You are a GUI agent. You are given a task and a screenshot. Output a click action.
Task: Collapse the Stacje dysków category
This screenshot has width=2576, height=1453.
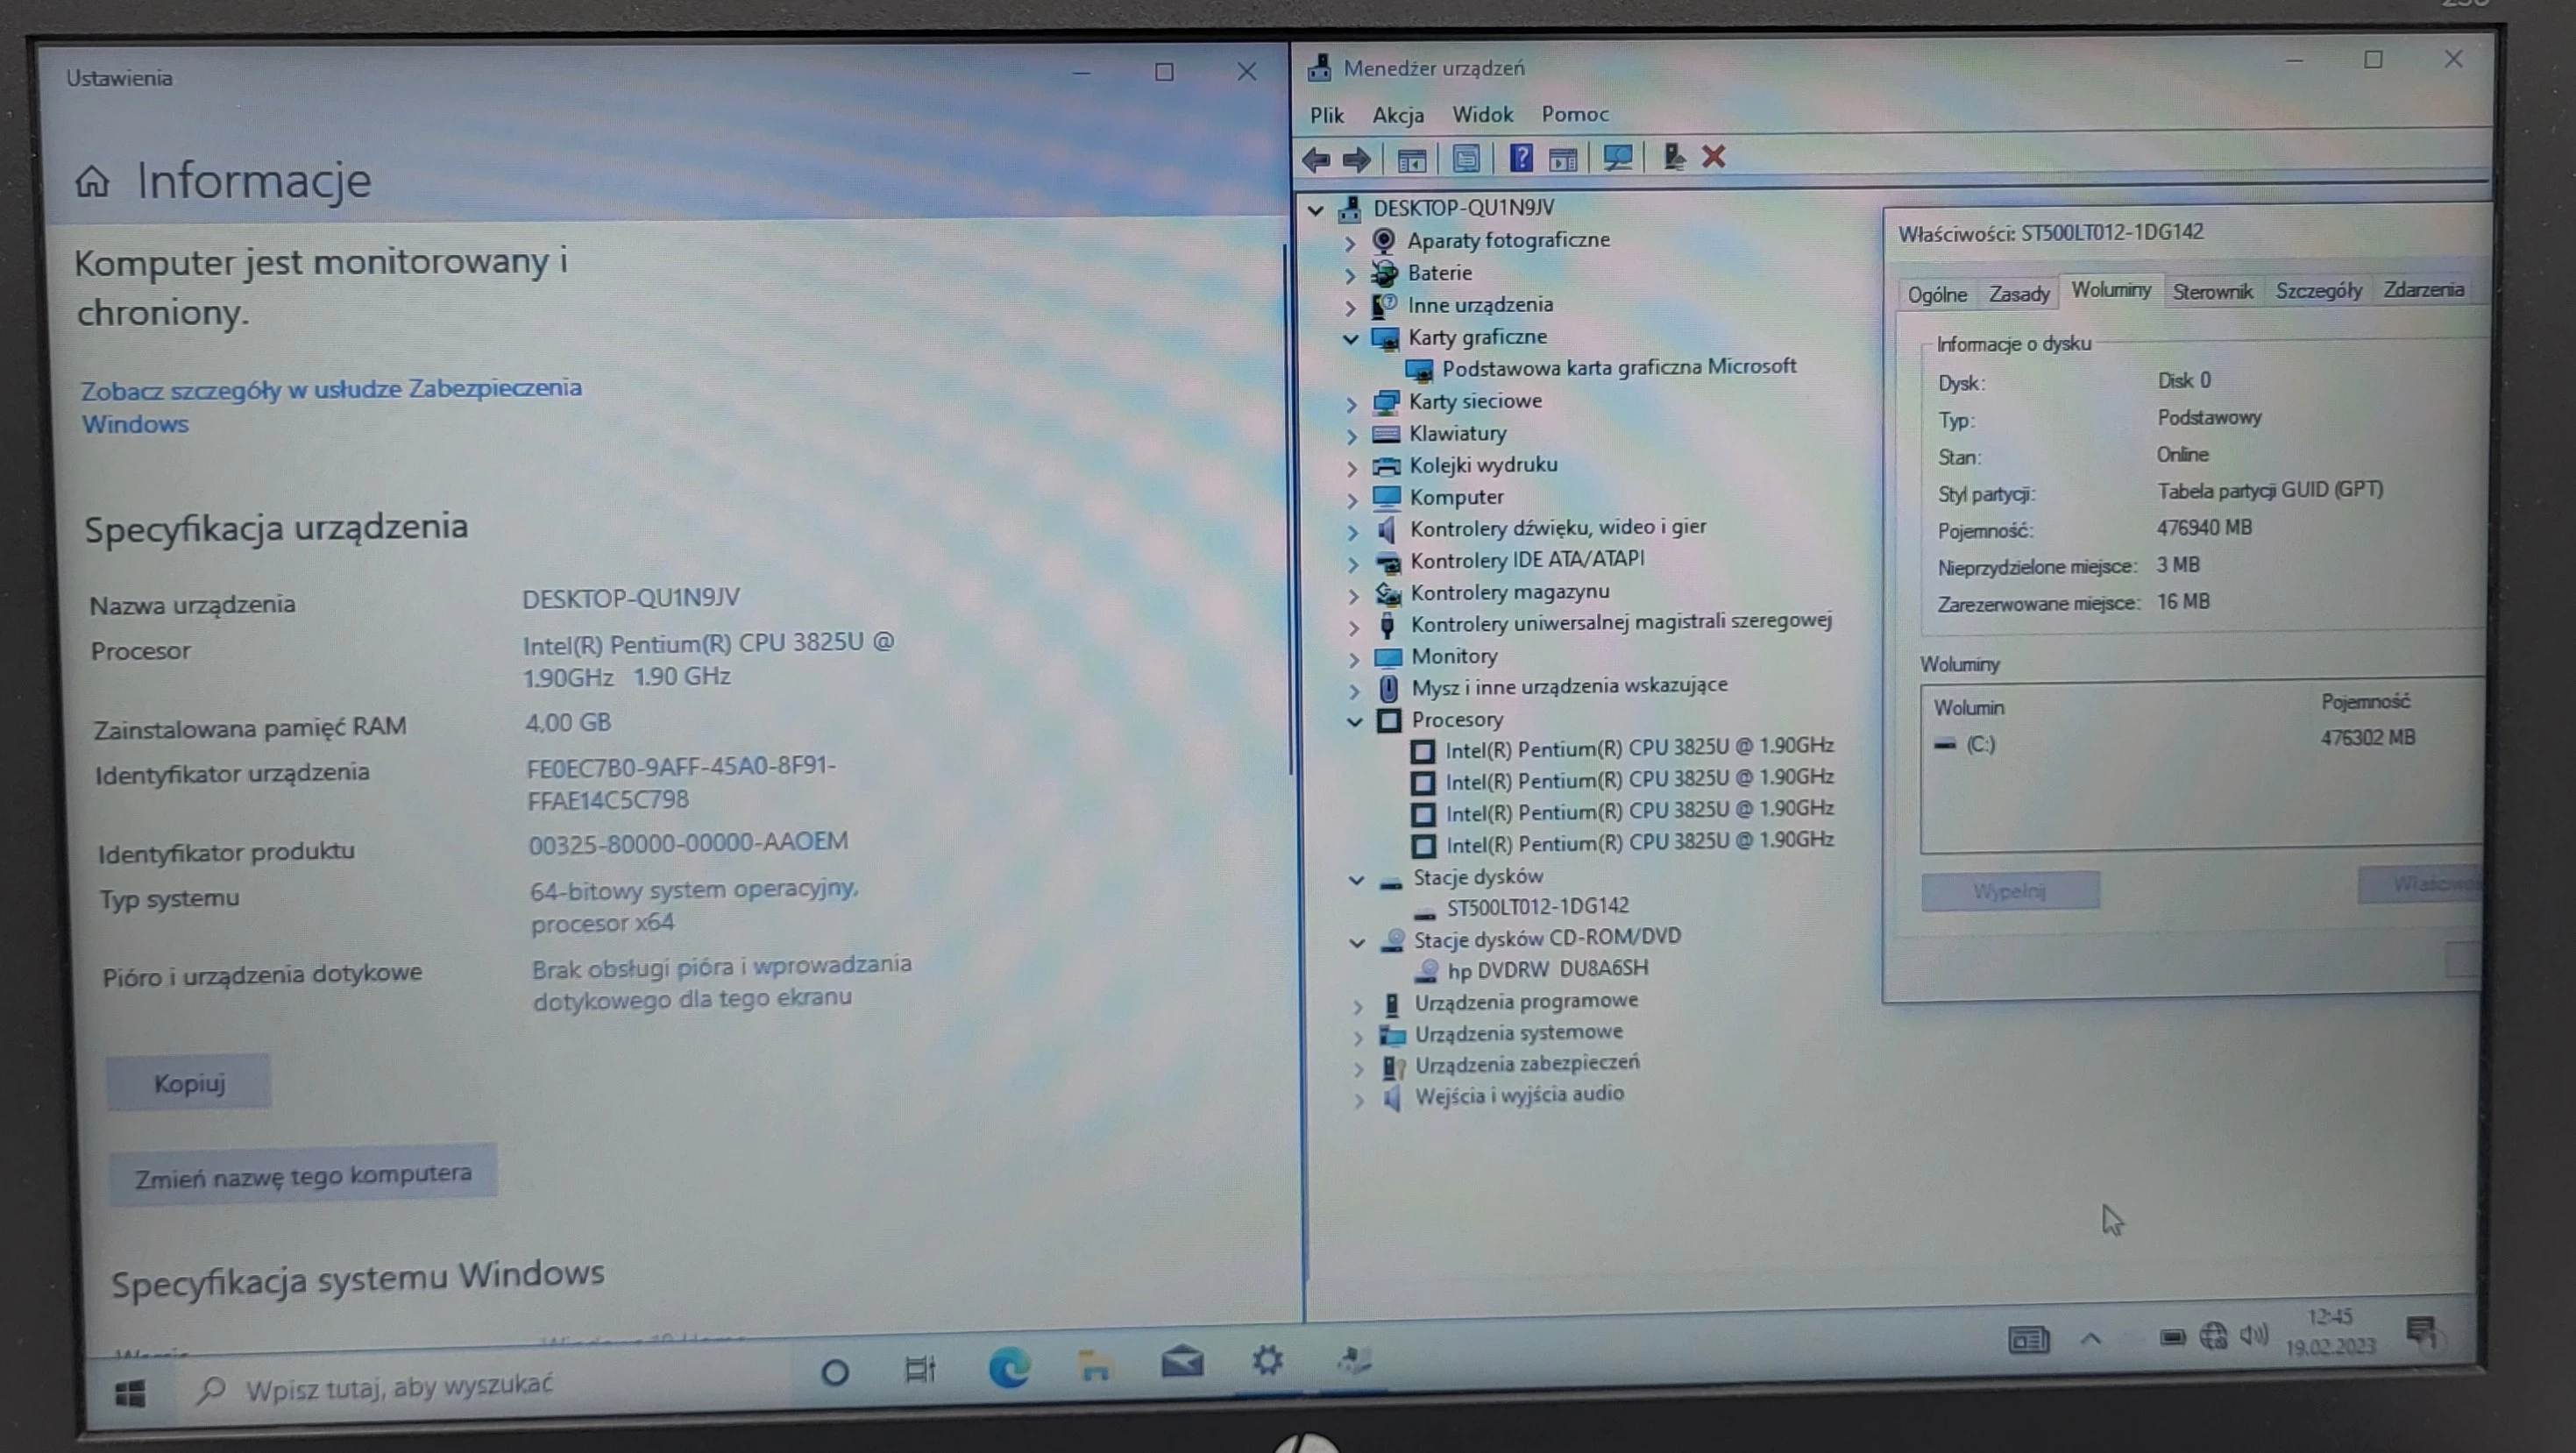[x=1356, y=880]
